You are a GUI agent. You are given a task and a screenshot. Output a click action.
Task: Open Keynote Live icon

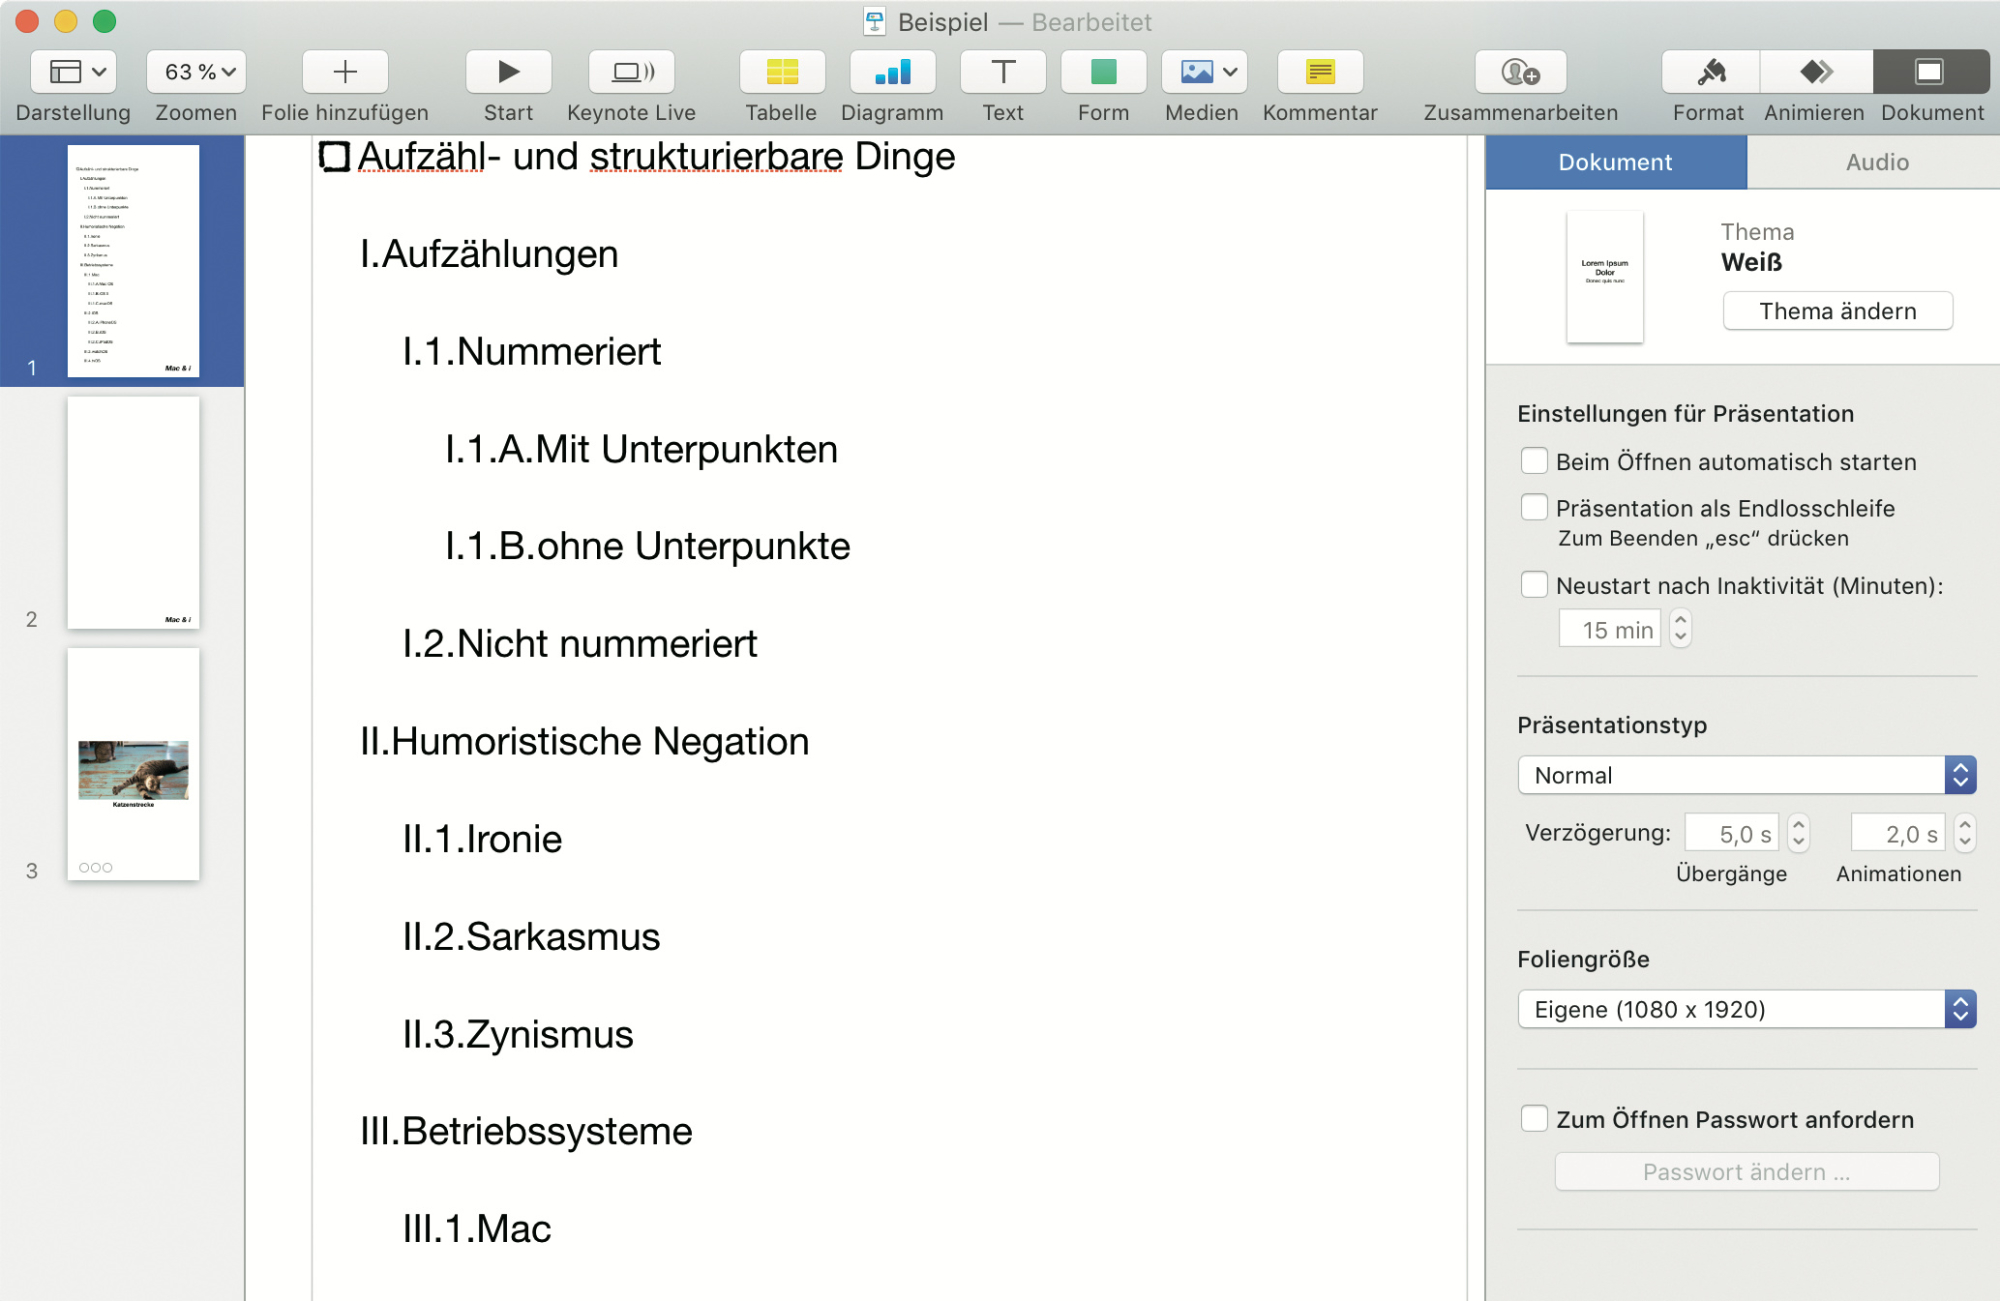pyautogui.click(x=631, y=72)
